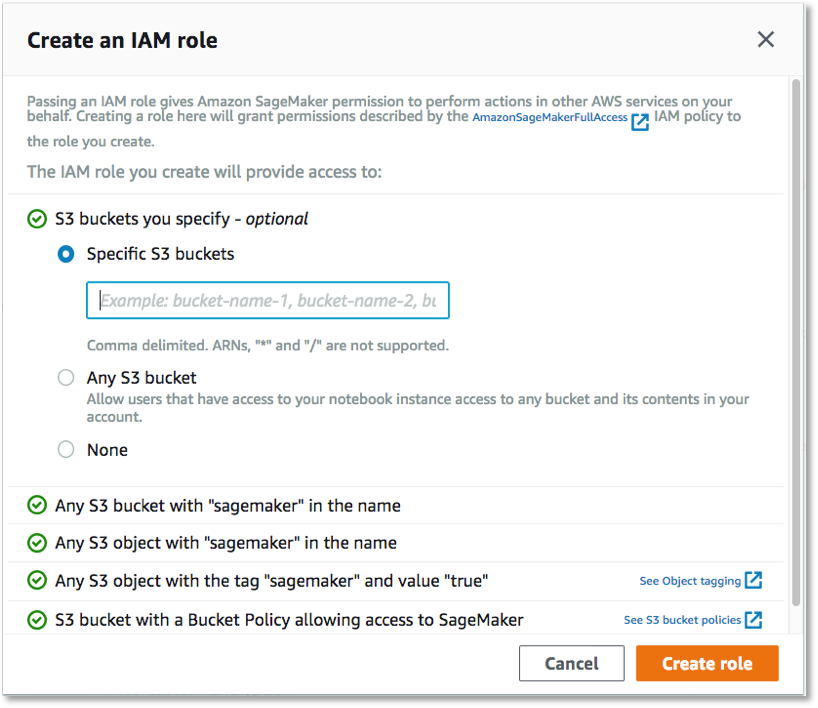Click checkmark icon for S3 object tag "sagemaker" row
The width and height of the screenshot is (818, 708).
point(37,580)
